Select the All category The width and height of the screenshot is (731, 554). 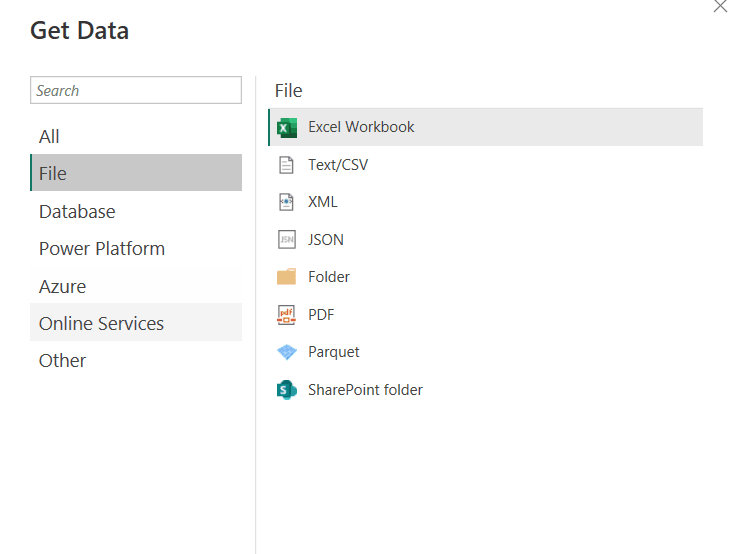tap(136, 137)
